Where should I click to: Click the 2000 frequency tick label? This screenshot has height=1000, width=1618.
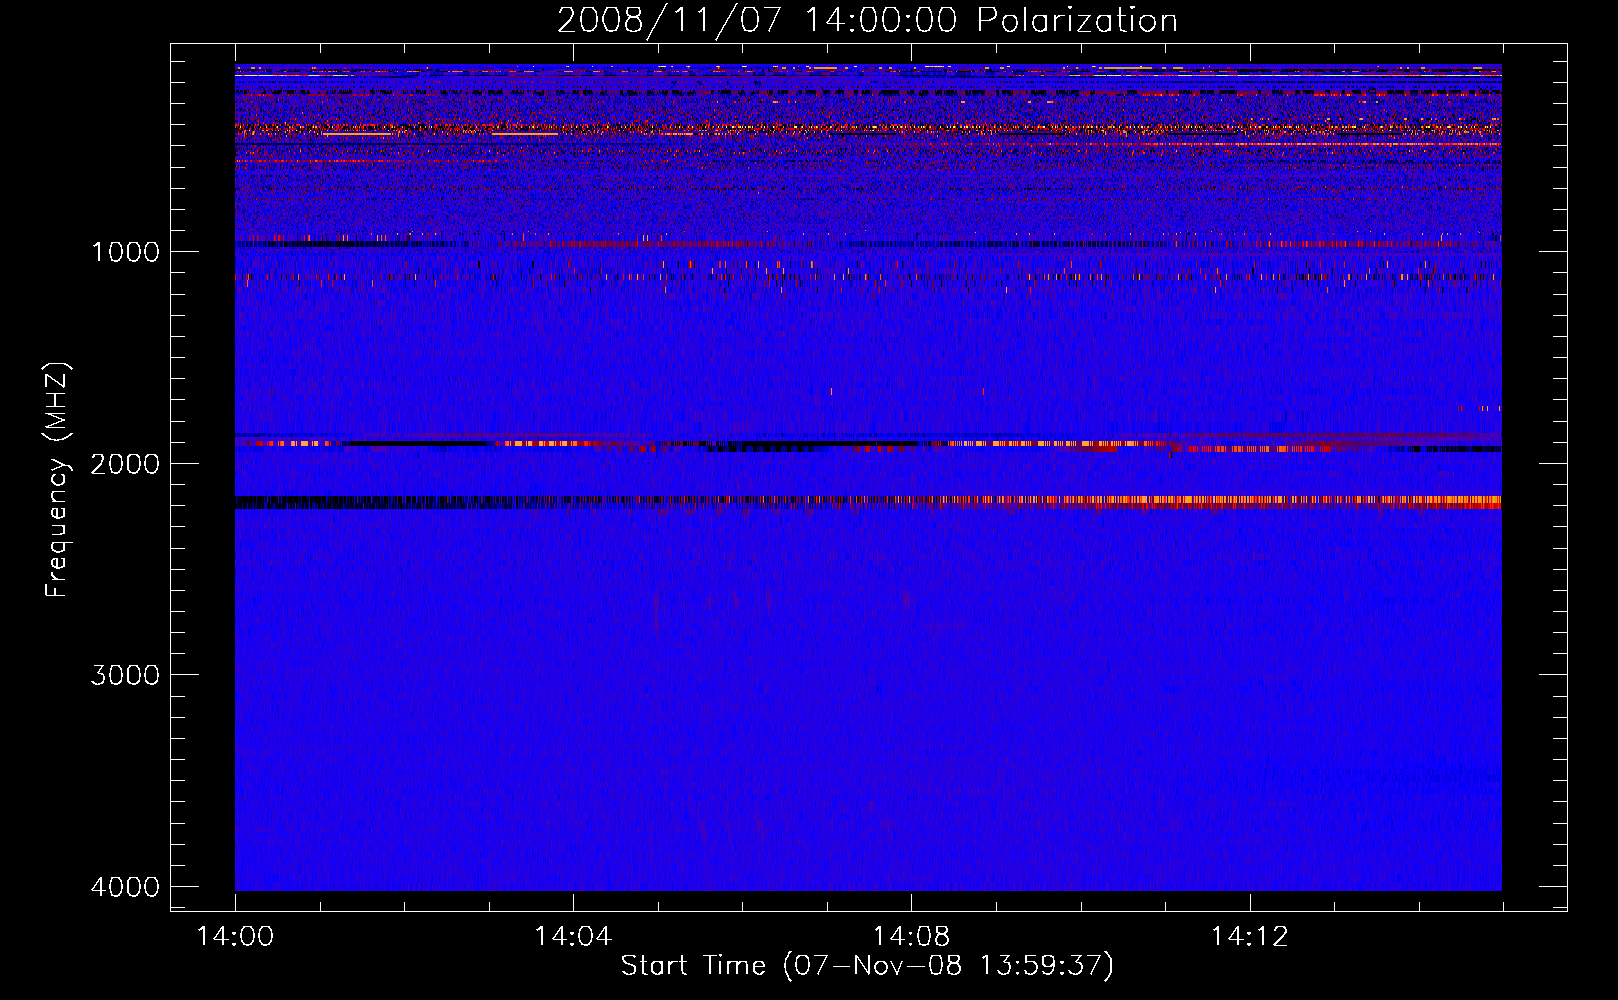tap(126, 463)
